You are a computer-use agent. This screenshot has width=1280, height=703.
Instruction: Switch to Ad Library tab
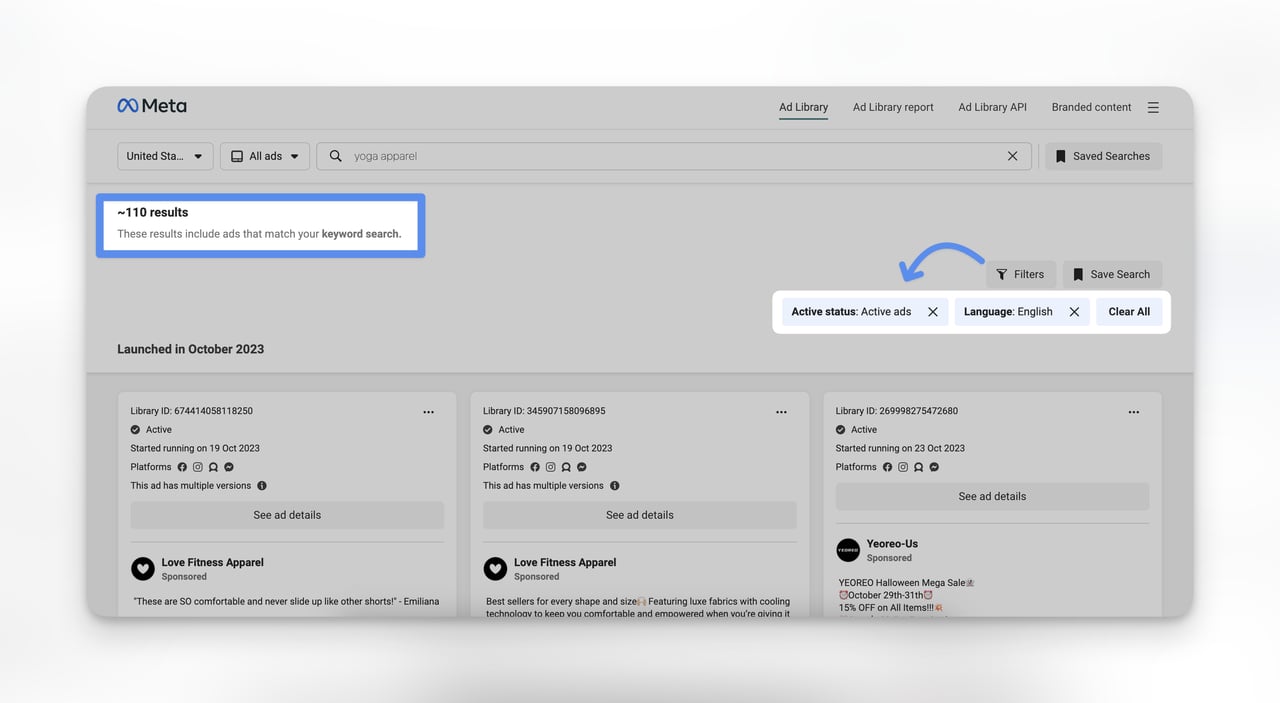804,108
